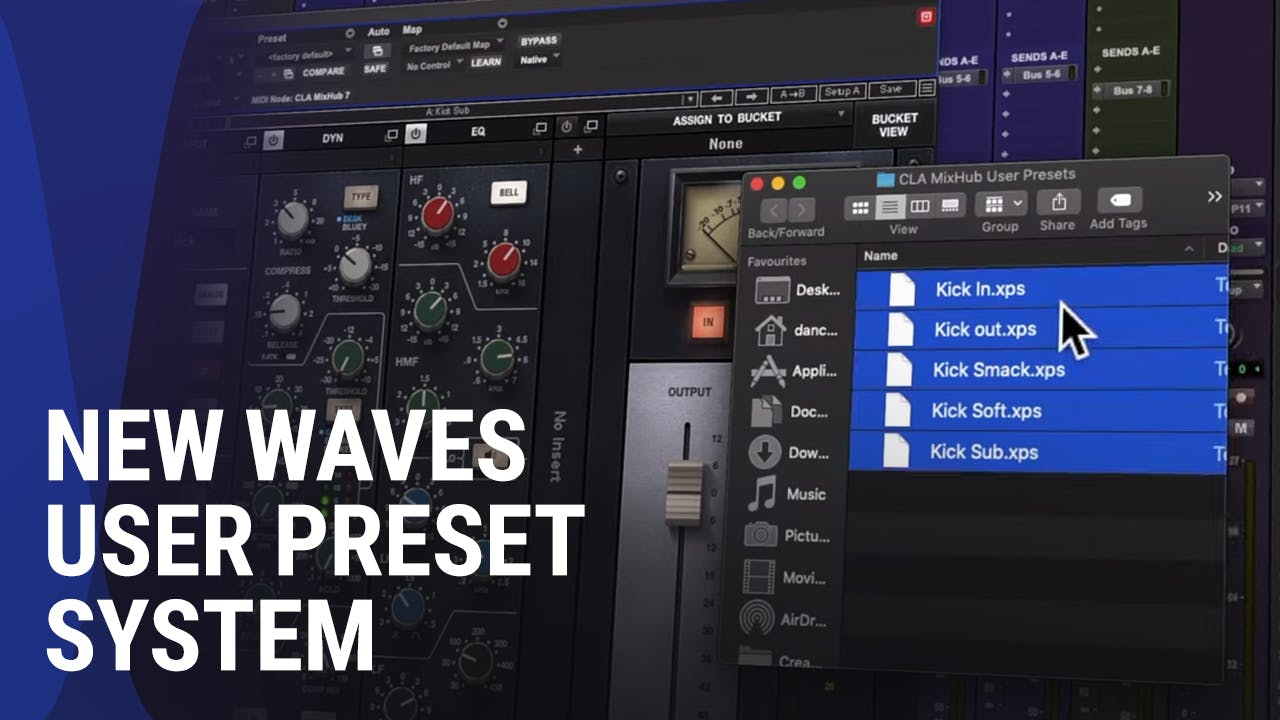Toggle the DYN section power button
1280x720 pixels.
coord(273,139)
